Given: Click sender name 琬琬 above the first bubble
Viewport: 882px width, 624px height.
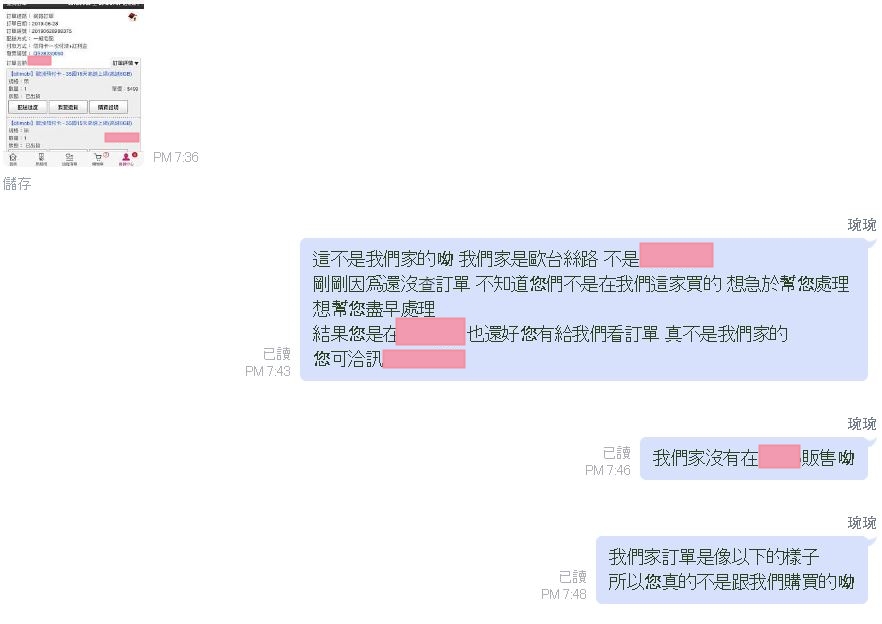Looking at the screenshot, I should (862, 225).
